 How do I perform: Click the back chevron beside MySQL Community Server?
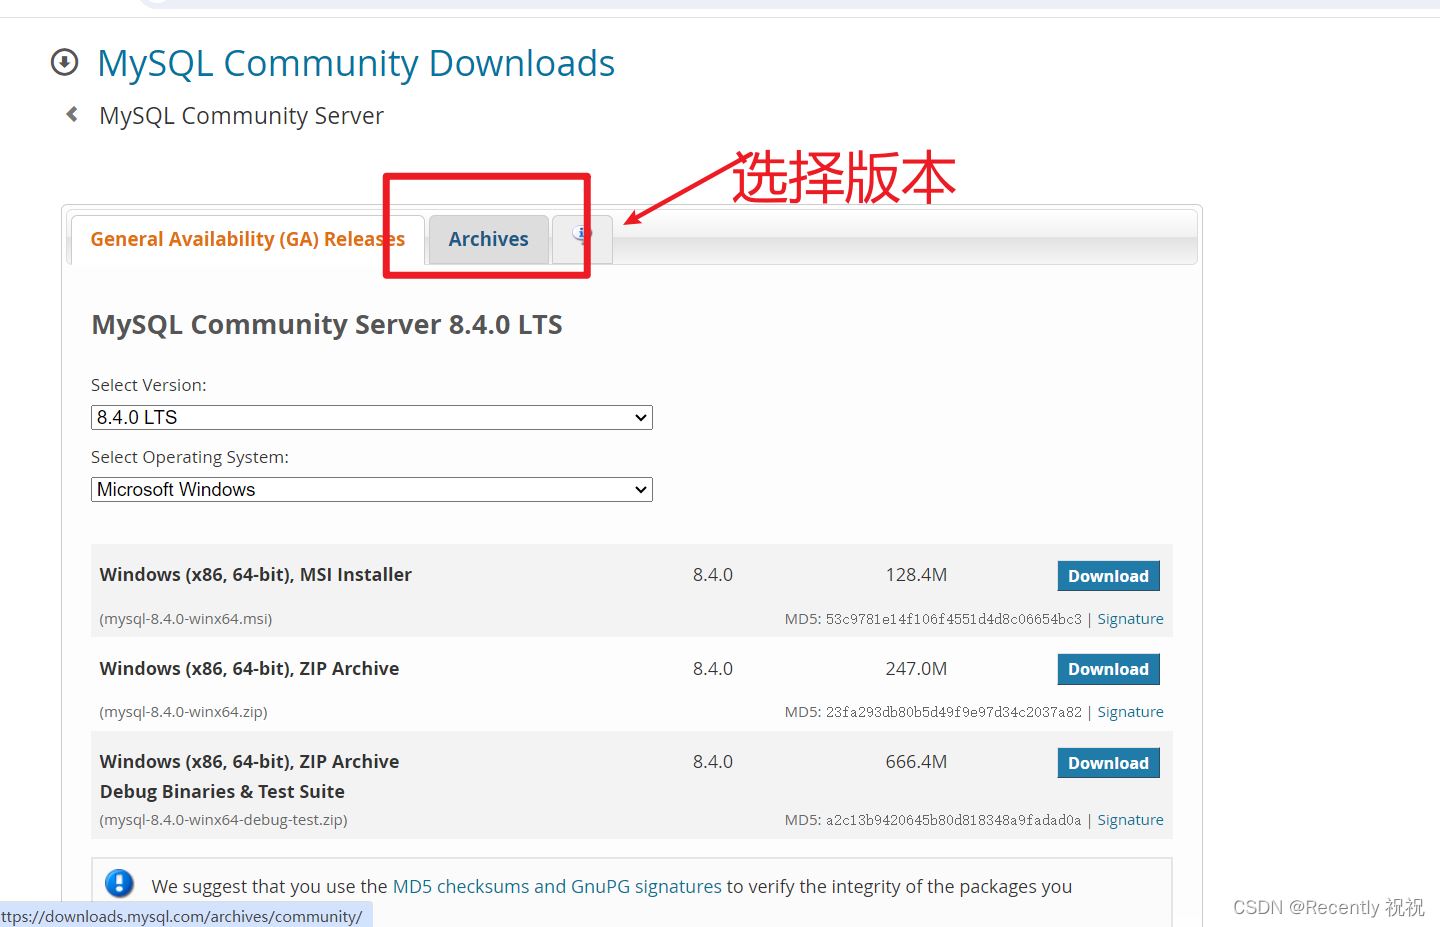72,114
